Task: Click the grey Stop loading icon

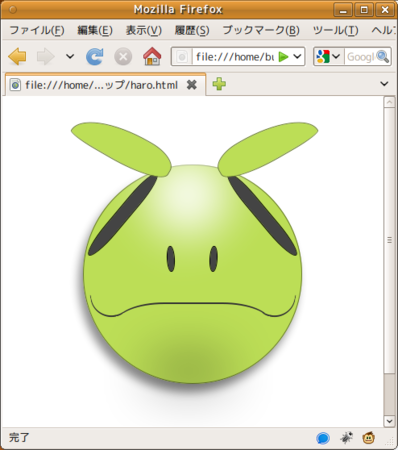Action: click(x=123, y=57)
